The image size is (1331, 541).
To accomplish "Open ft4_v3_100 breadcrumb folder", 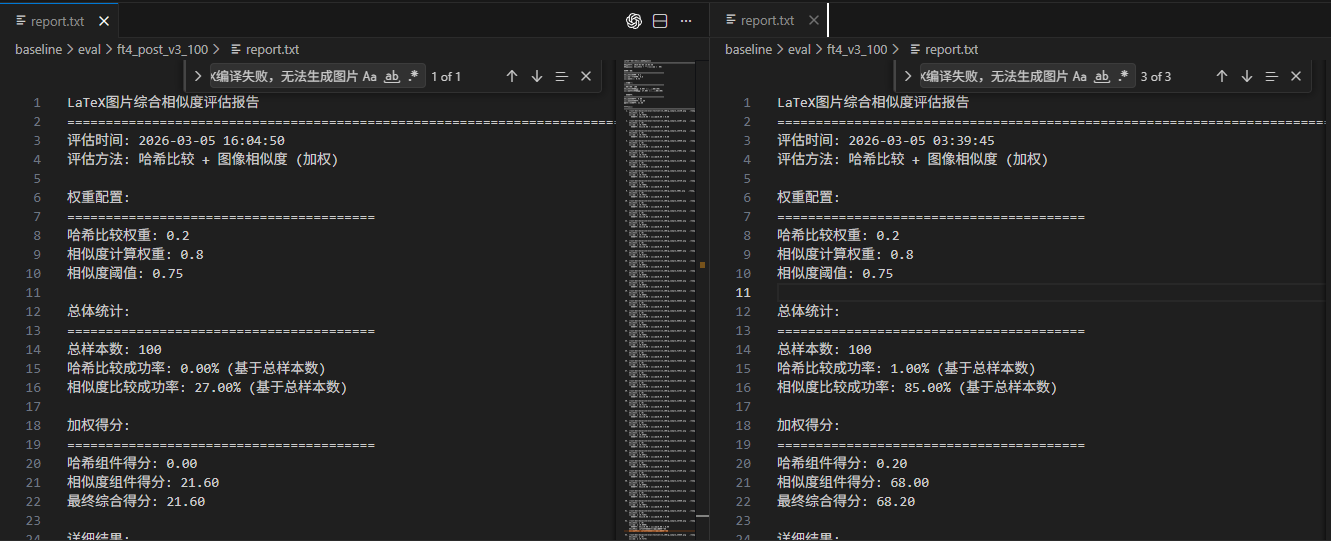I will 857,49.
